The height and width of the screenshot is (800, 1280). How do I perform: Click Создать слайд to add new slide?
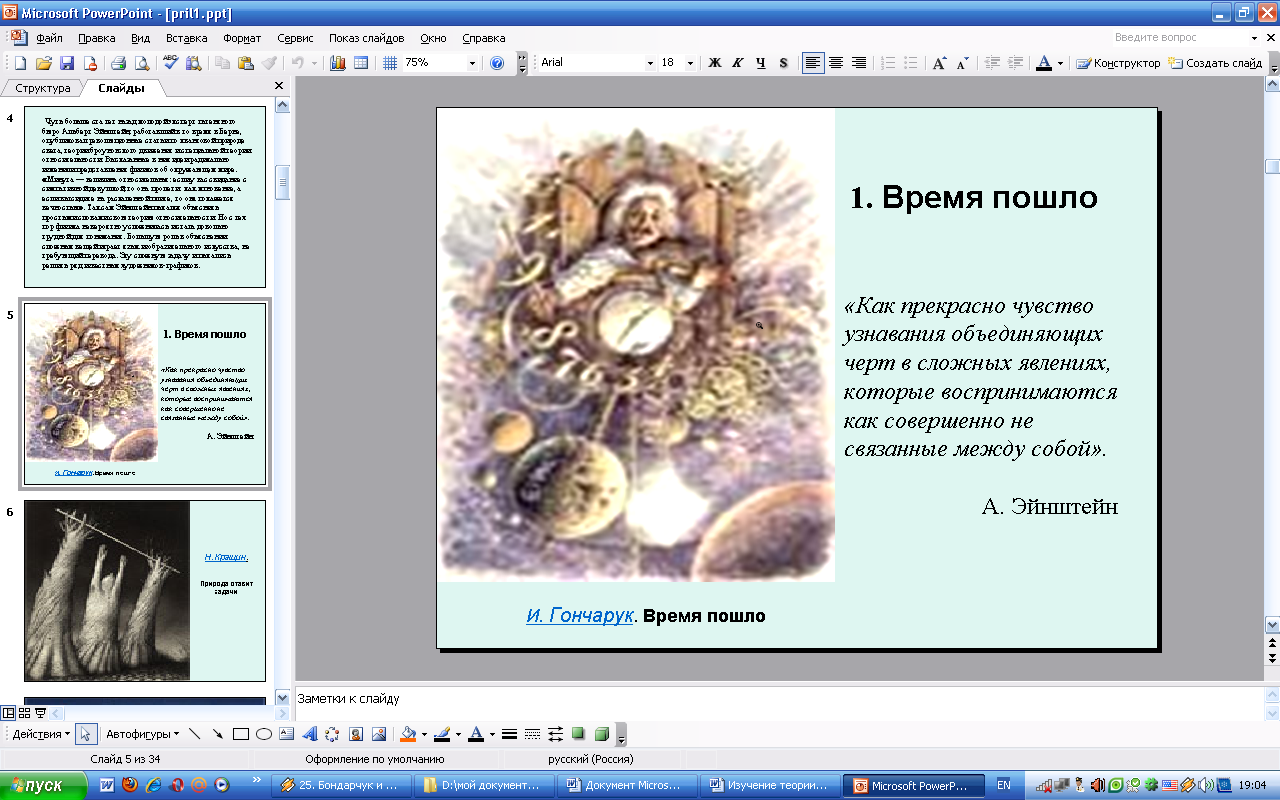[1215, 63]
